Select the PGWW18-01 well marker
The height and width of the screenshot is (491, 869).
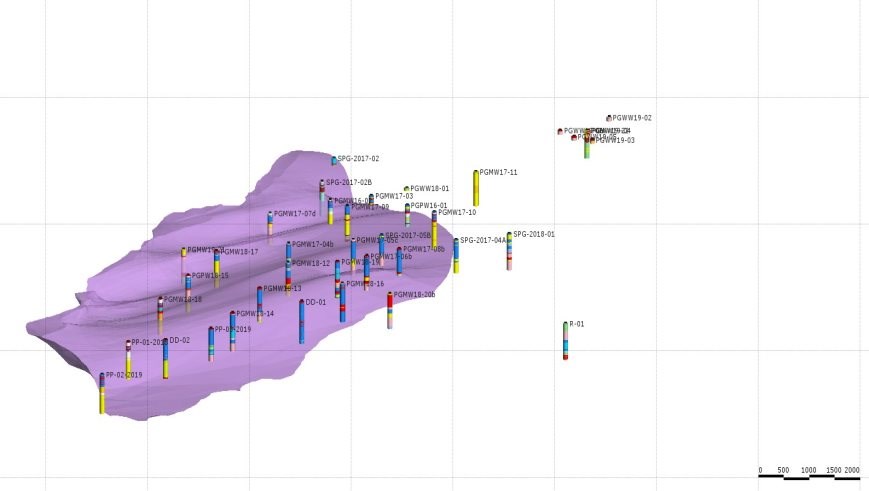[x=406, y=188]
